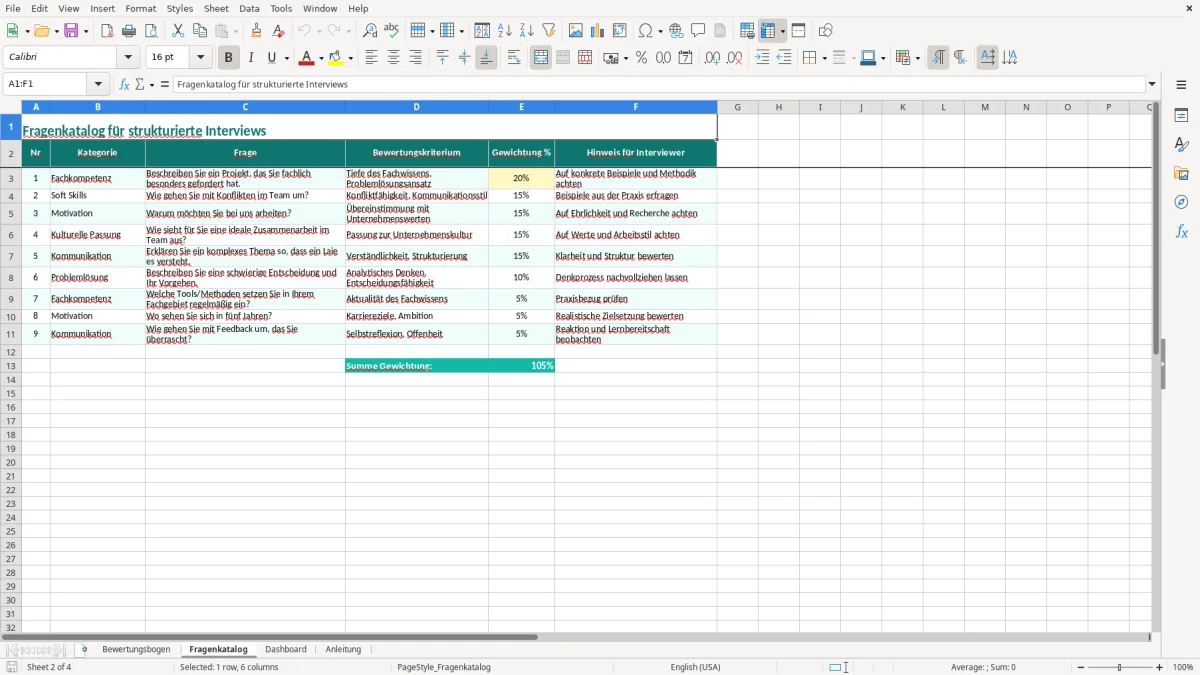Select column D header
The image size is (1200, 675).
pyautogui.click(x=417, y=107)
